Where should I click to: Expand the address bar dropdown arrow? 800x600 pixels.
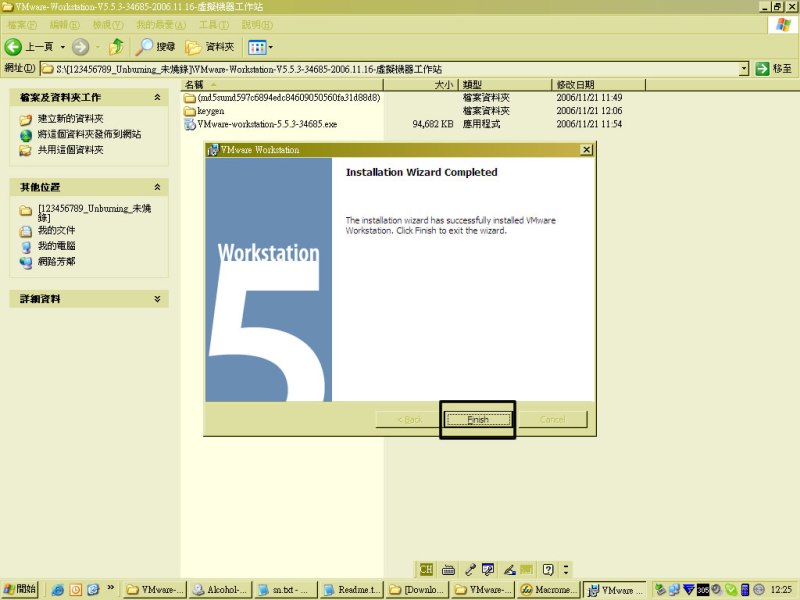click(744, 69)
